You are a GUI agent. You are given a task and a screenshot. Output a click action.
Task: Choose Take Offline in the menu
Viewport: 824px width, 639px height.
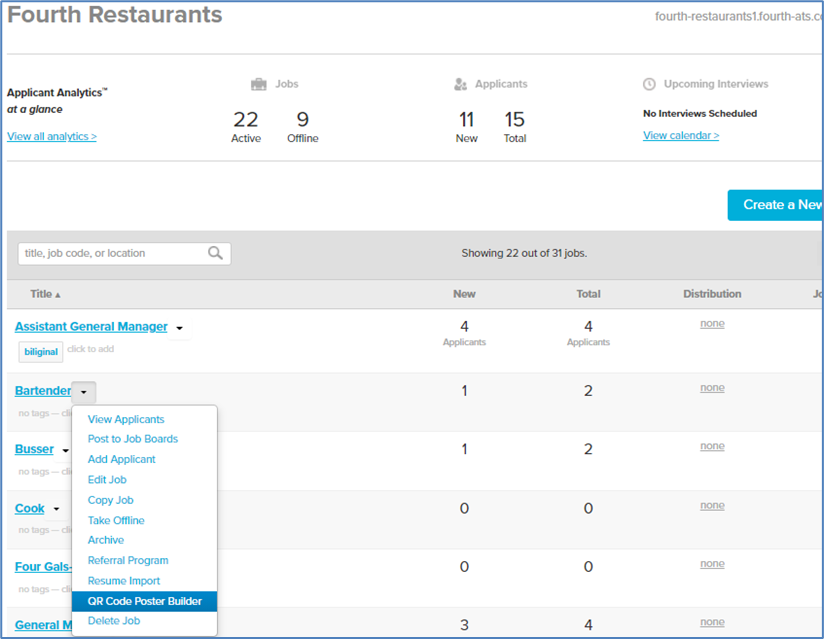pyautogui.click(x=116, y=520)
